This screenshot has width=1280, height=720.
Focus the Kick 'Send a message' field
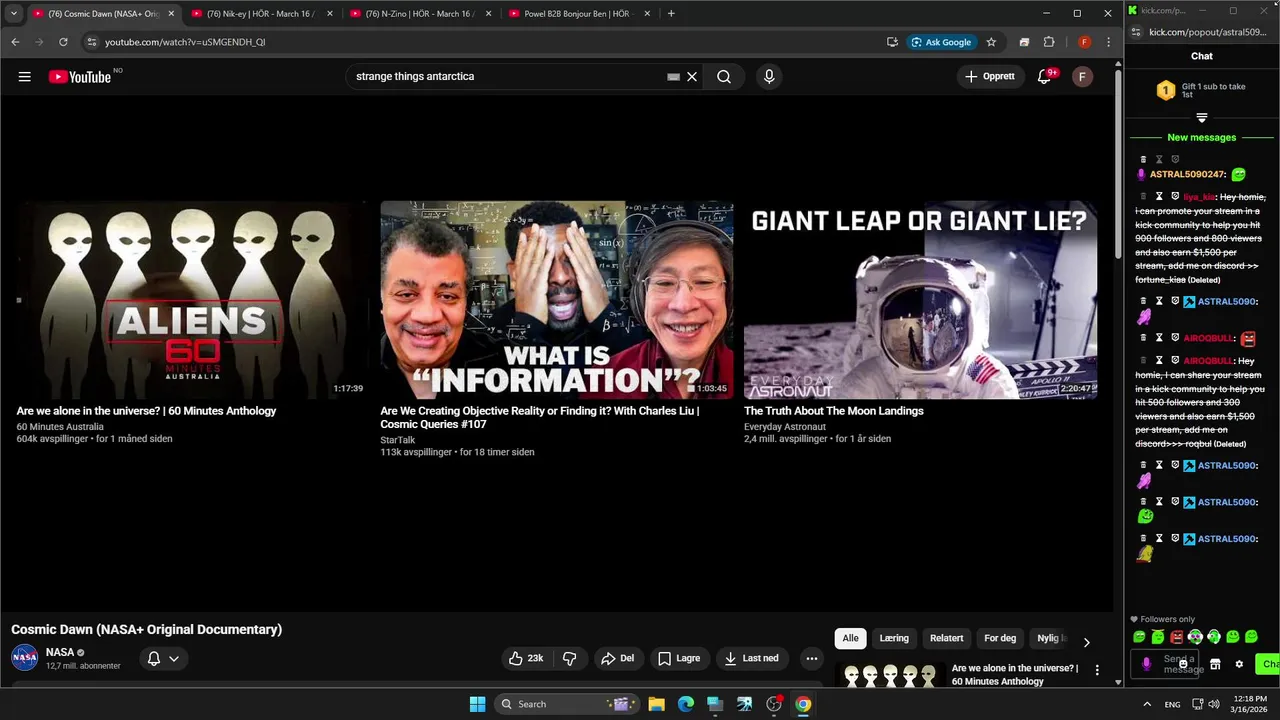pyautogui.click(x=1163, y=664)
